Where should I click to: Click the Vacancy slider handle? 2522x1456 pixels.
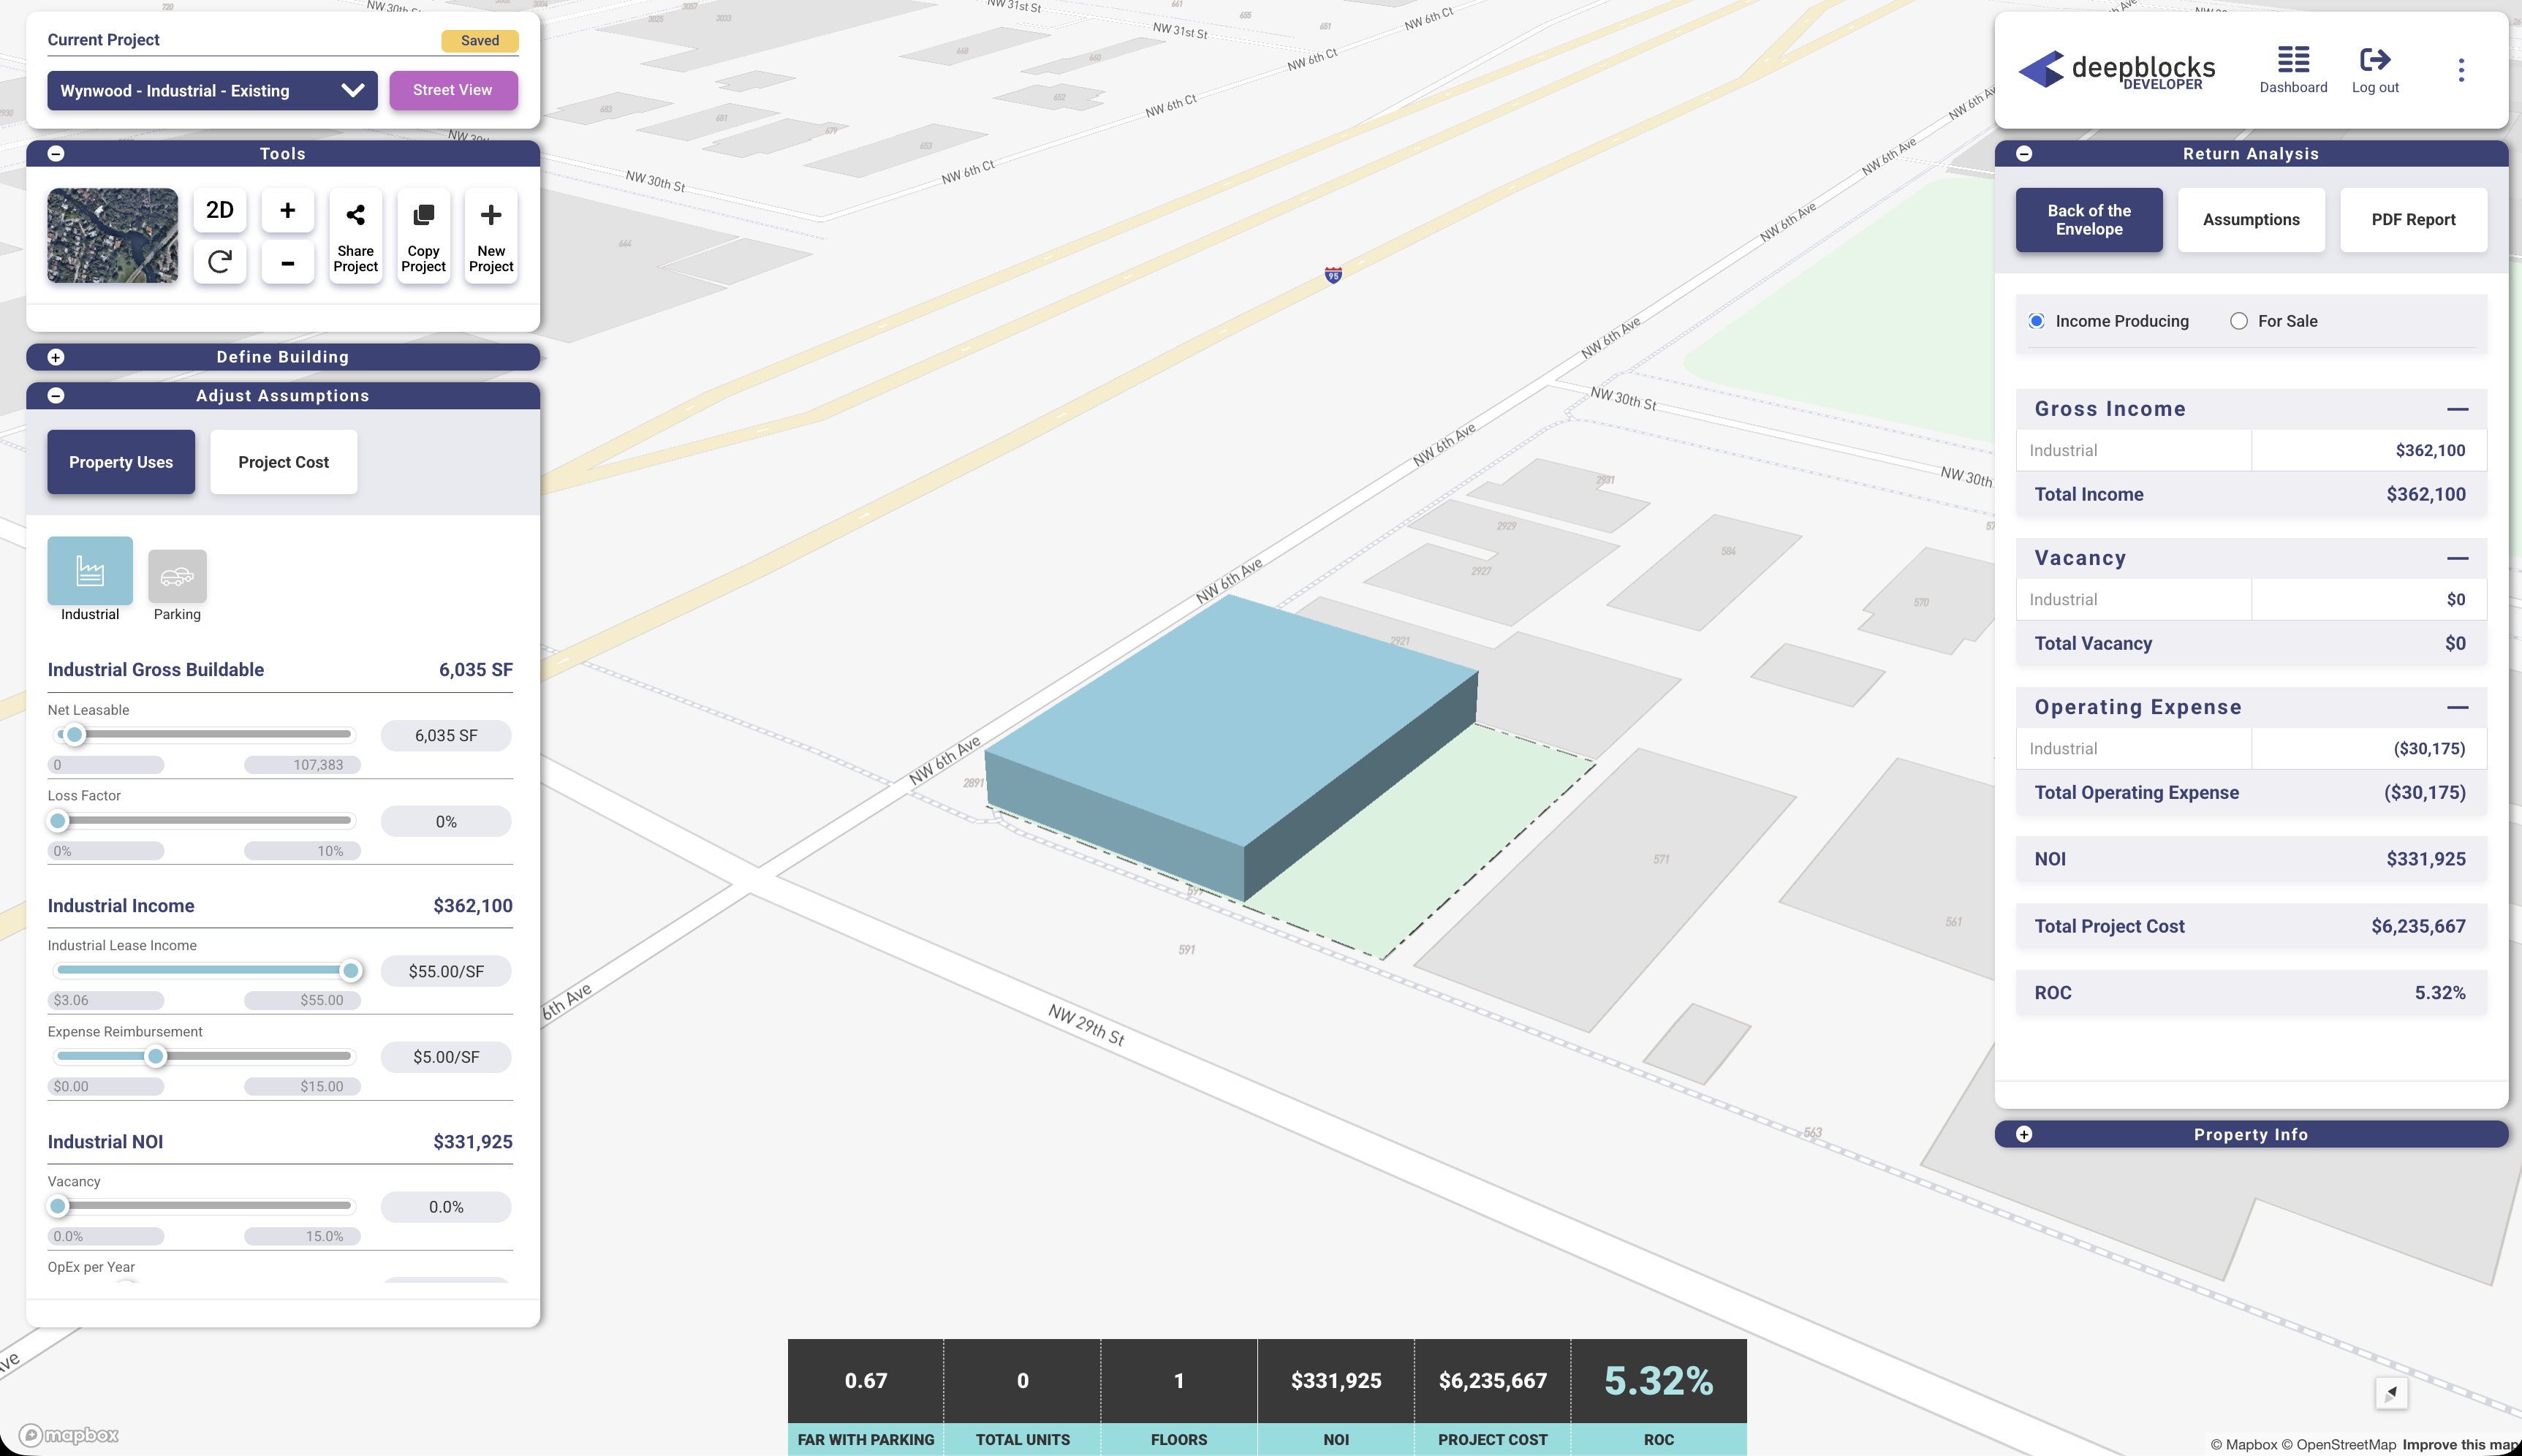[x=58, y=1206]
